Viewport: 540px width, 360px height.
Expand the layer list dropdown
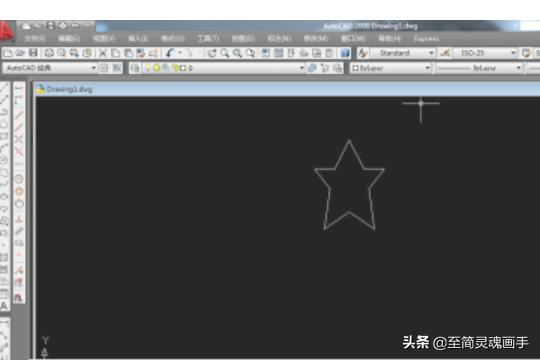[x=302, y=68]
